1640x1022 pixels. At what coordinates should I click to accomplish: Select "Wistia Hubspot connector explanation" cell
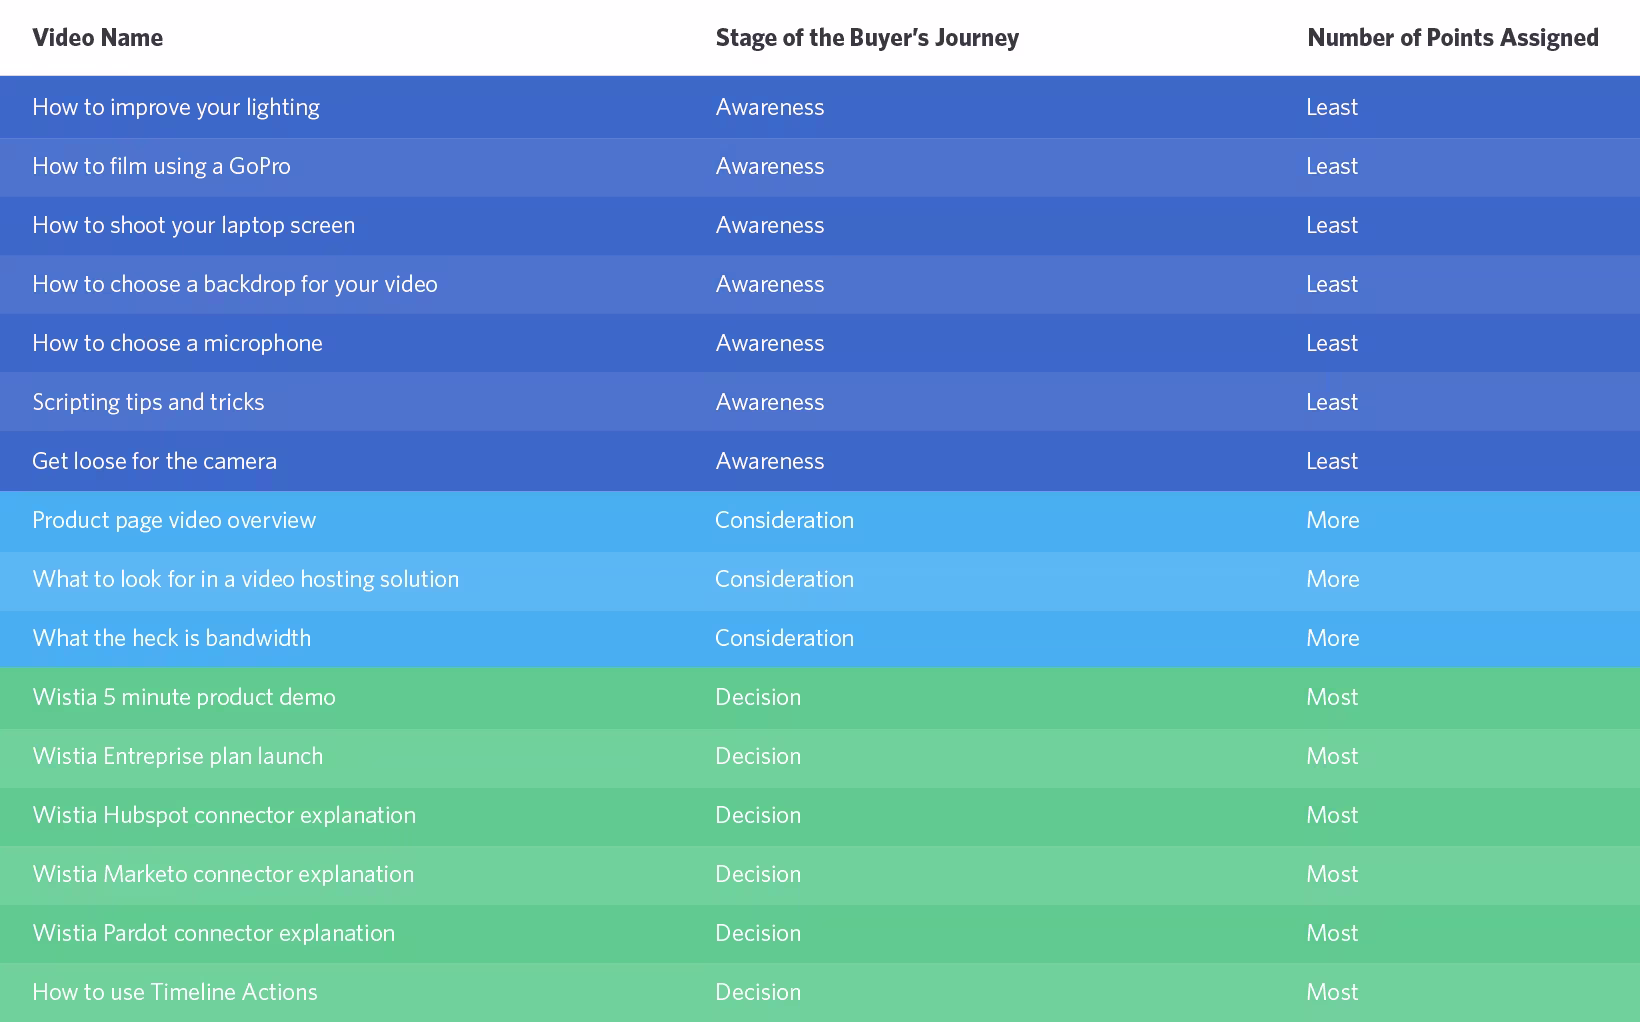224,815
